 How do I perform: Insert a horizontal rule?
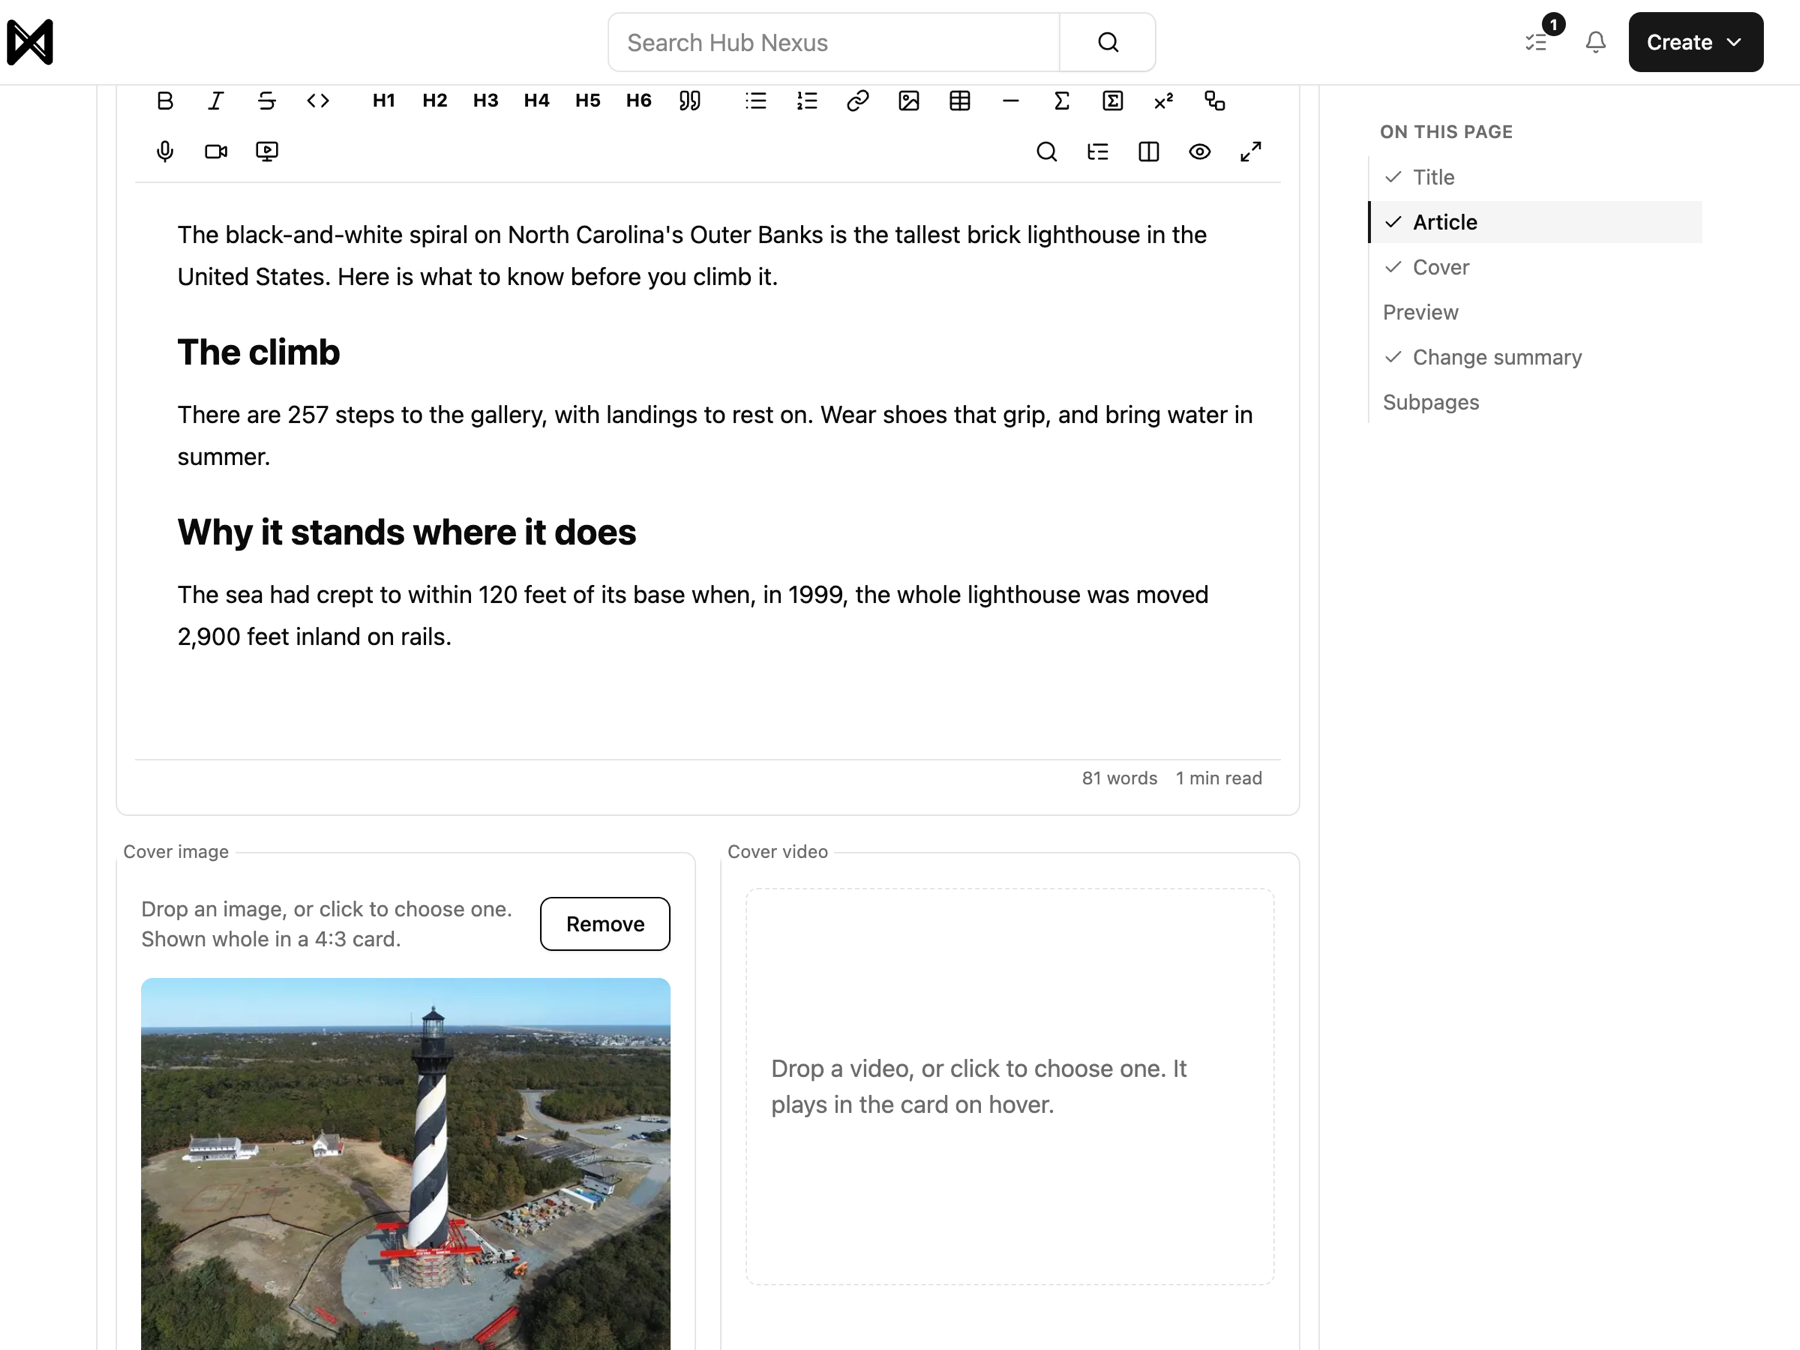1011,101
